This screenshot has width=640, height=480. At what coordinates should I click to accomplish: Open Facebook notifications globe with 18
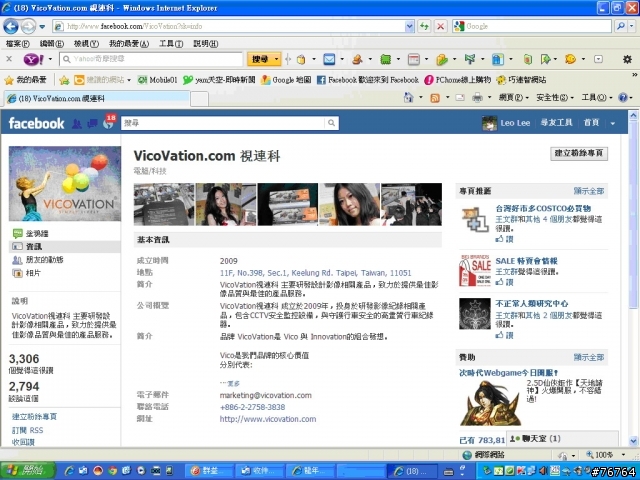click(x=109, y=122)
